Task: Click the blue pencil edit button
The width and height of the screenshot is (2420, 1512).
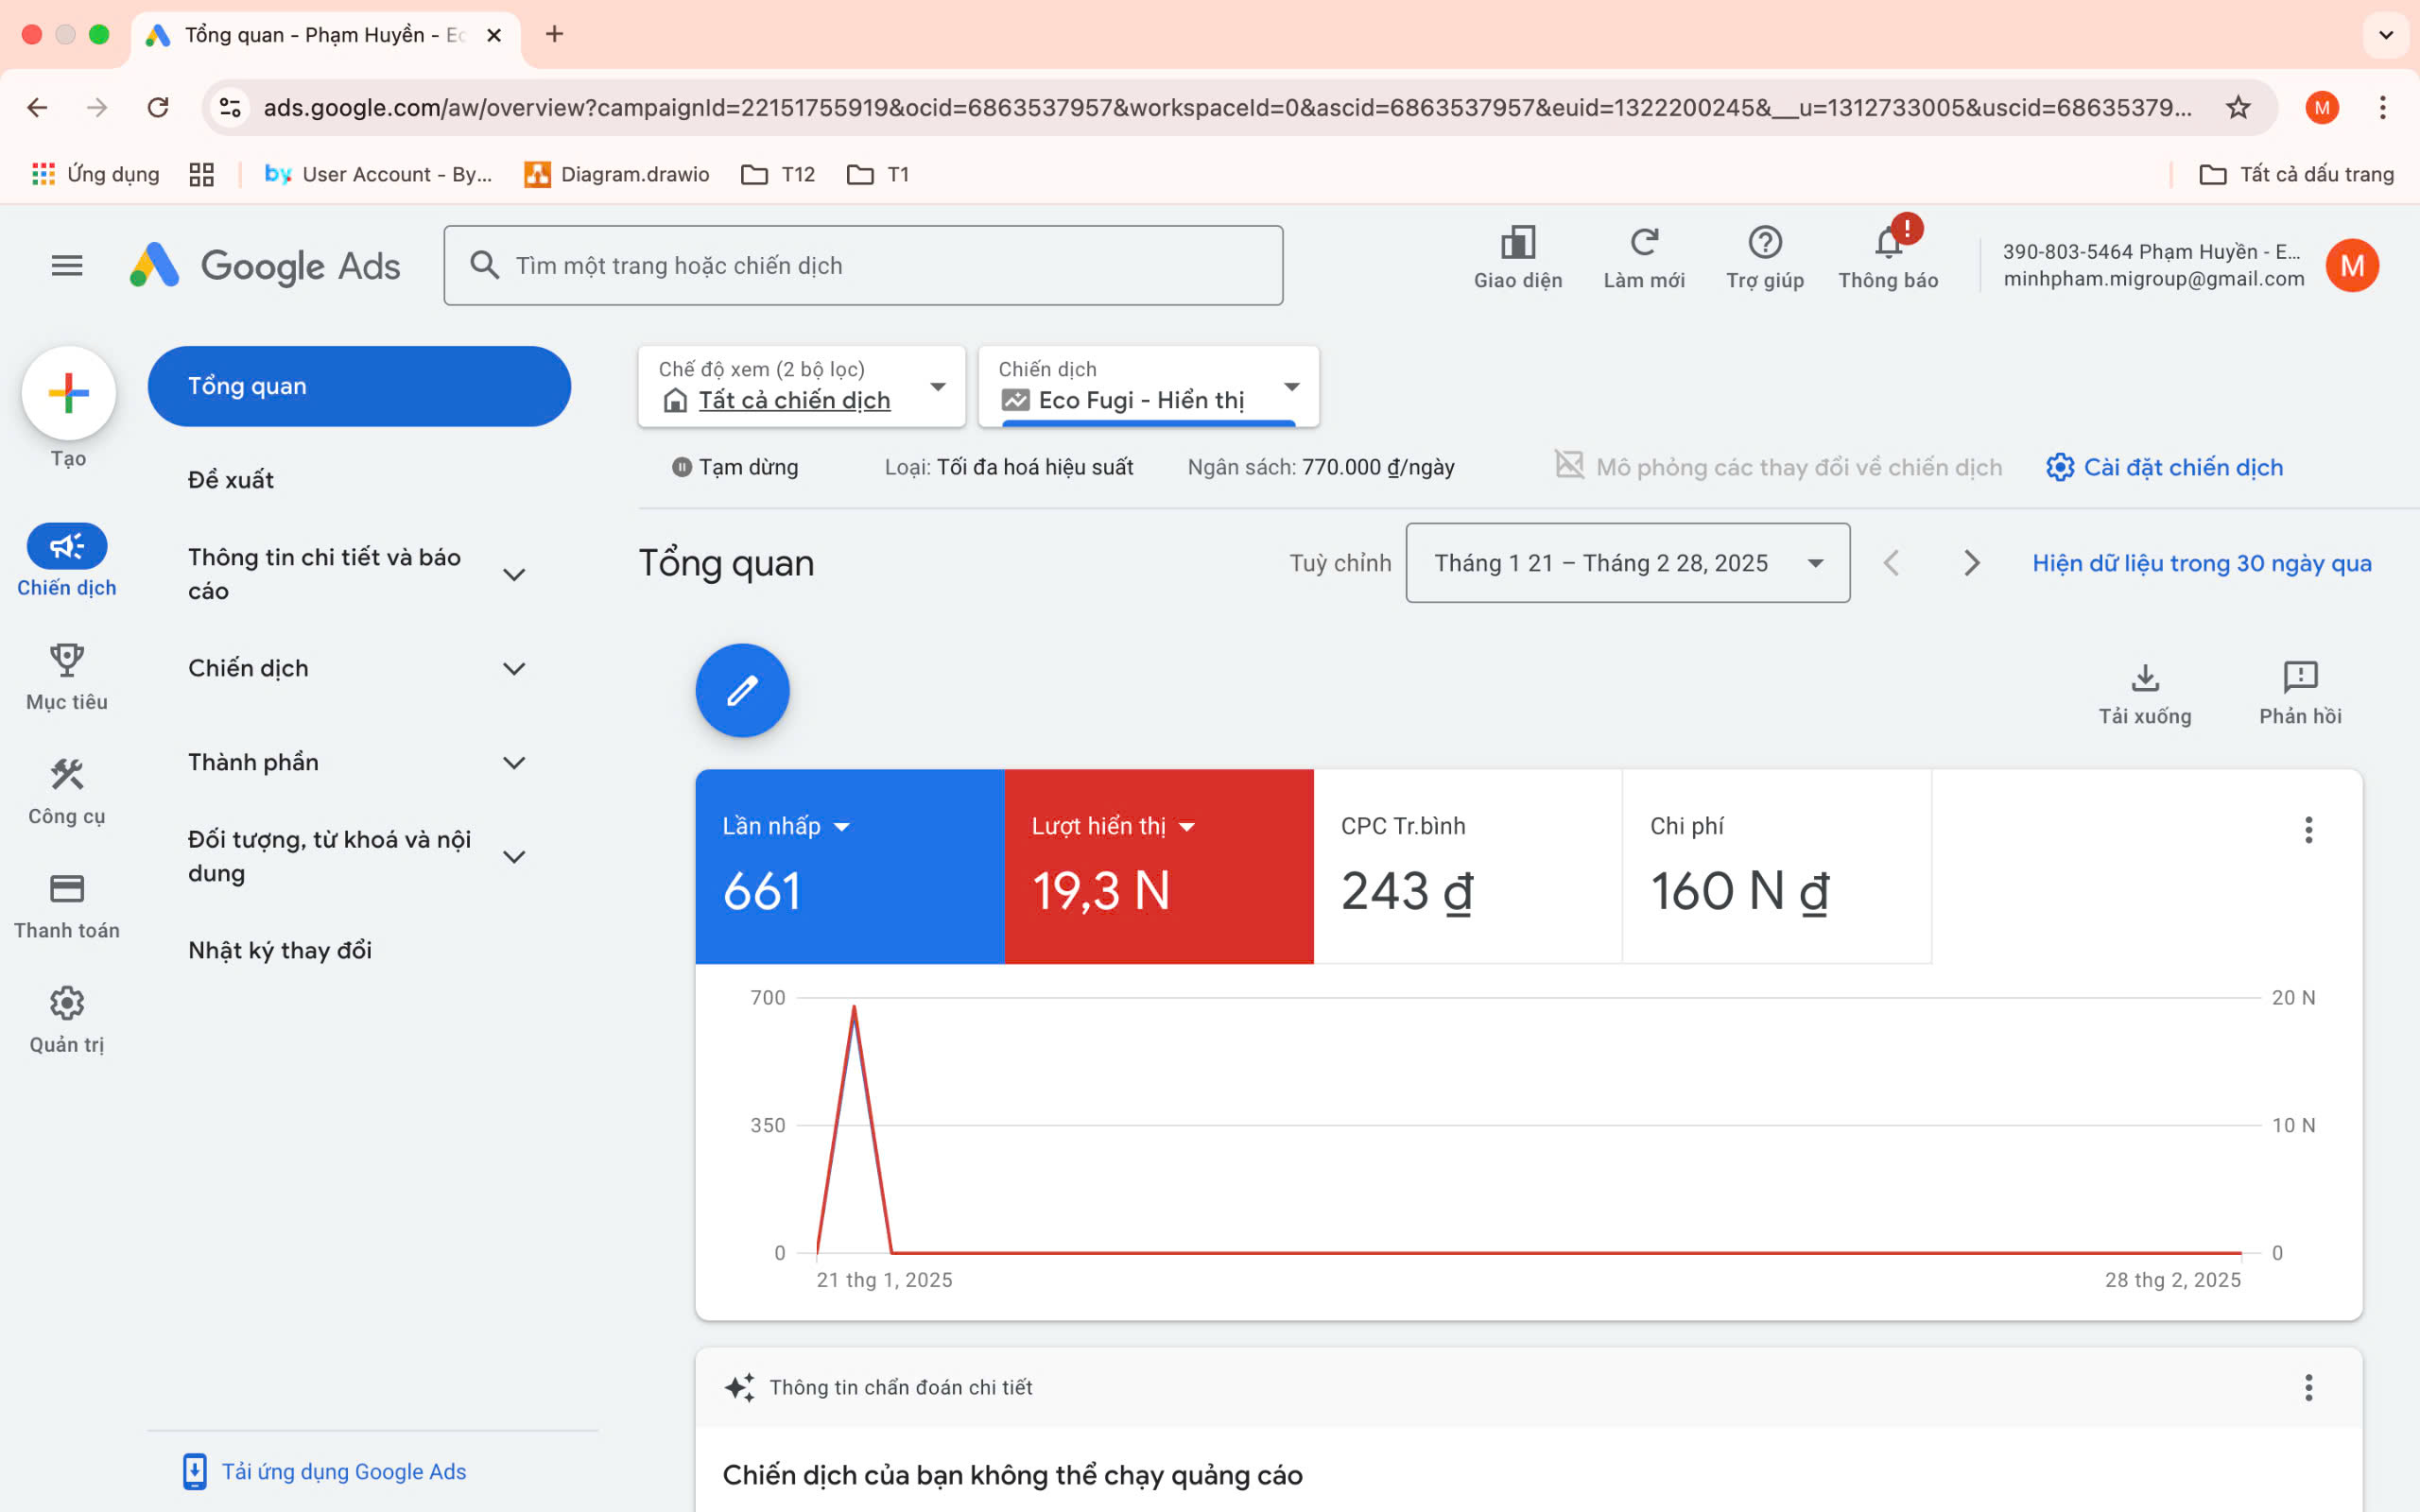Action: (742, 690)
